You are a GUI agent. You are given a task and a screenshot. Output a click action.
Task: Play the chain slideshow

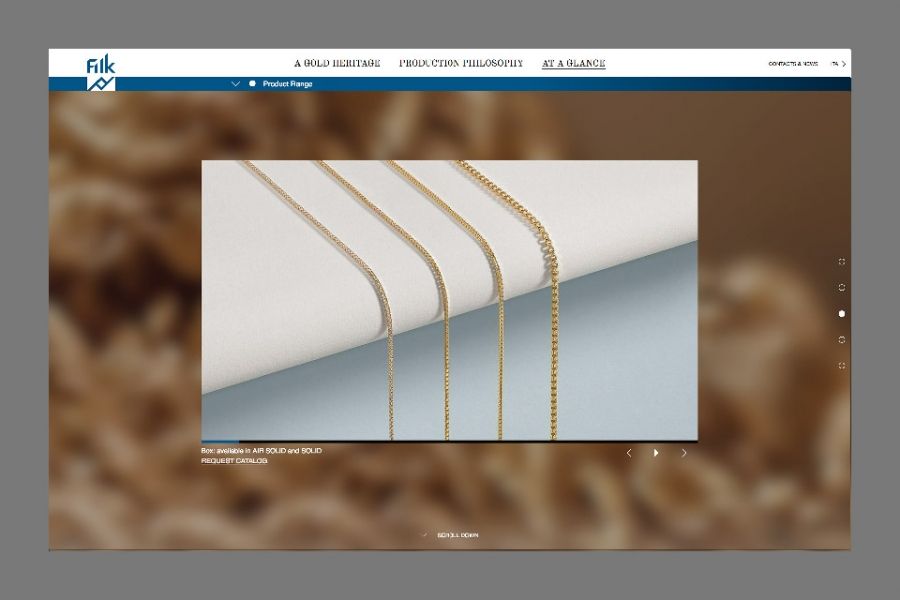coord(656,453)
